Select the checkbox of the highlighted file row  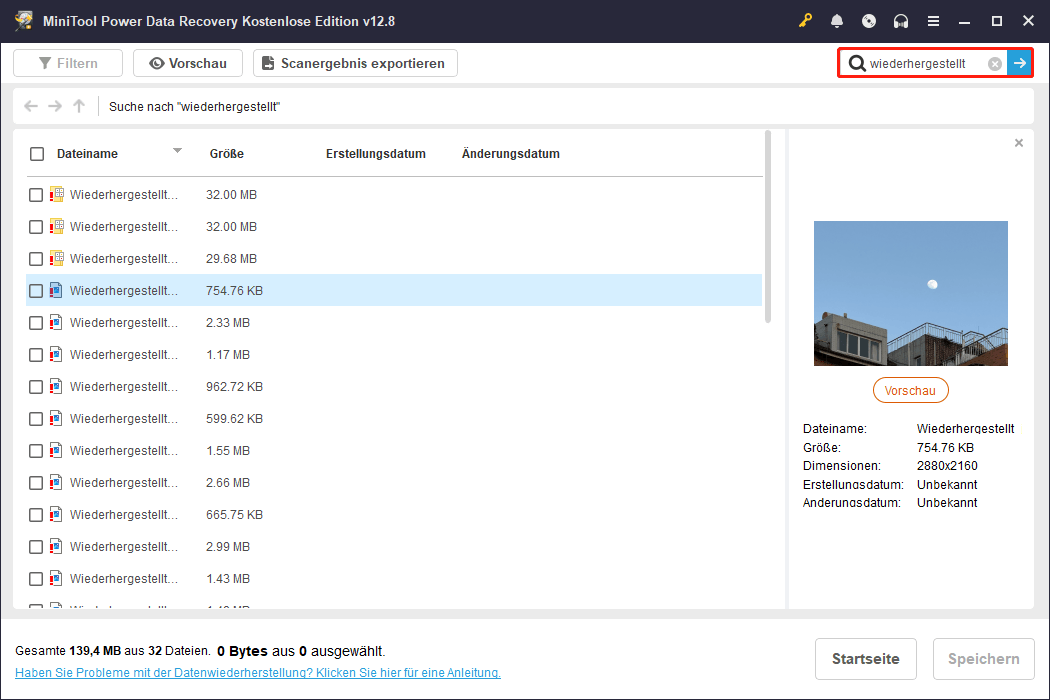pyautogui.click(x=37, y=290)
